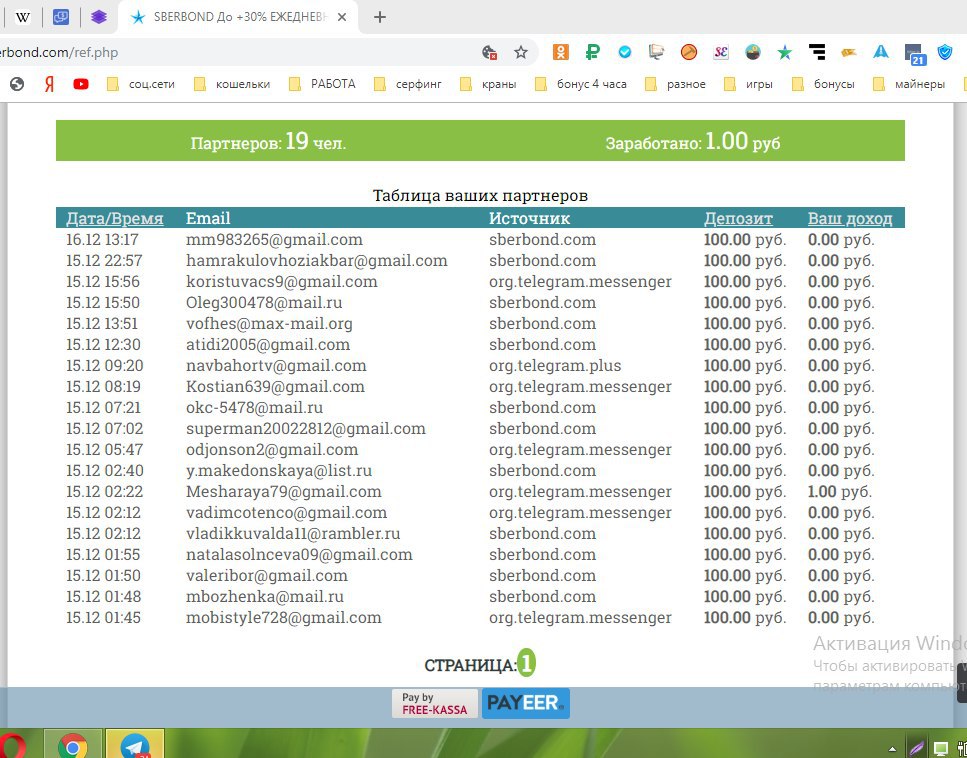This screenshot has height=758, width=967.
Task: Show hidden system tray icons
Action: pos(892,748)
